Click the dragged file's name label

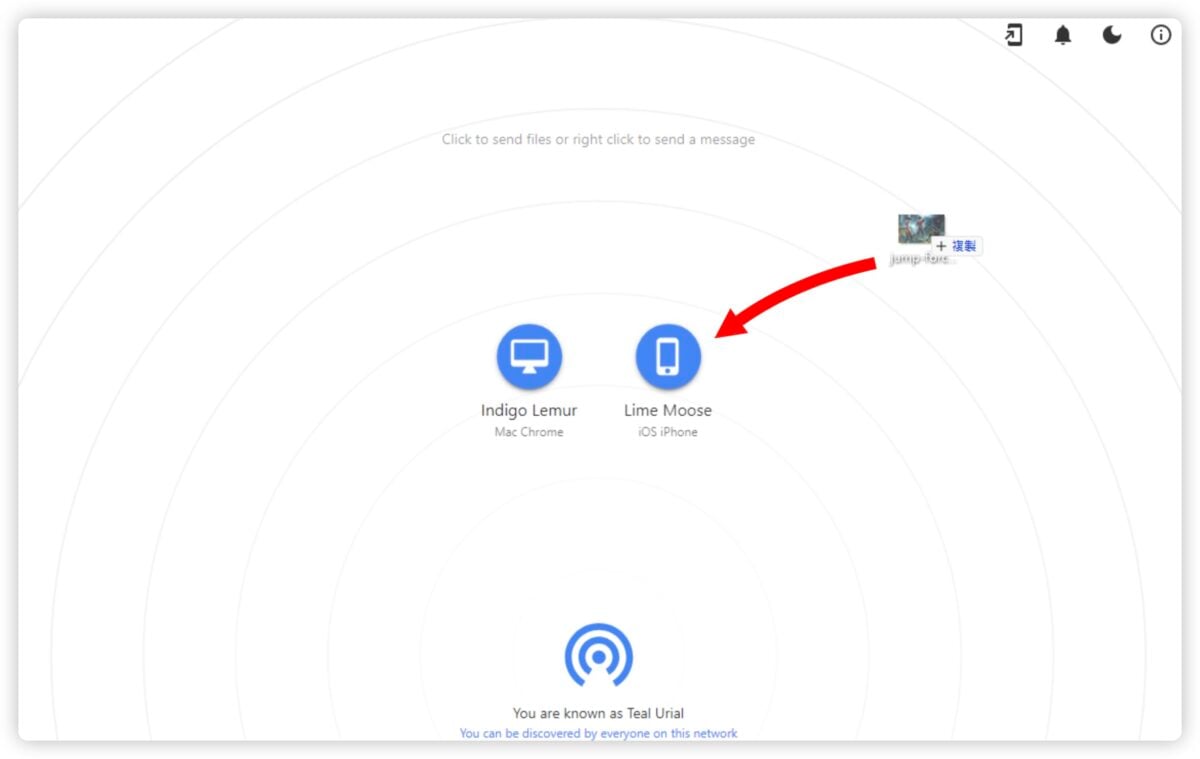click(x=923, y=260)
